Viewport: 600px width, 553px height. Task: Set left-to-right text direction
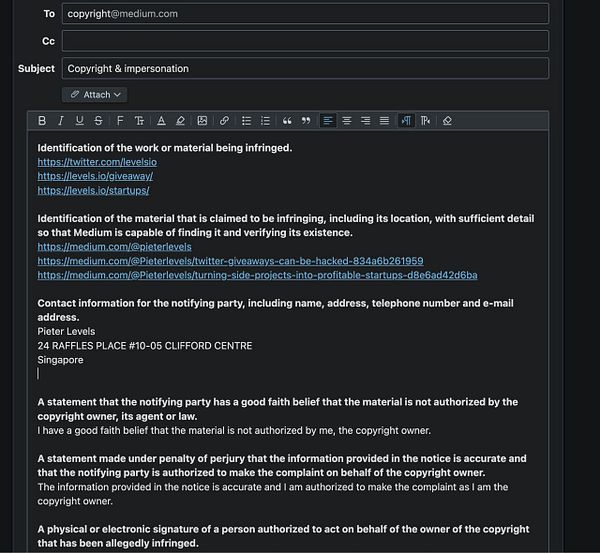(x=406, y=121)
